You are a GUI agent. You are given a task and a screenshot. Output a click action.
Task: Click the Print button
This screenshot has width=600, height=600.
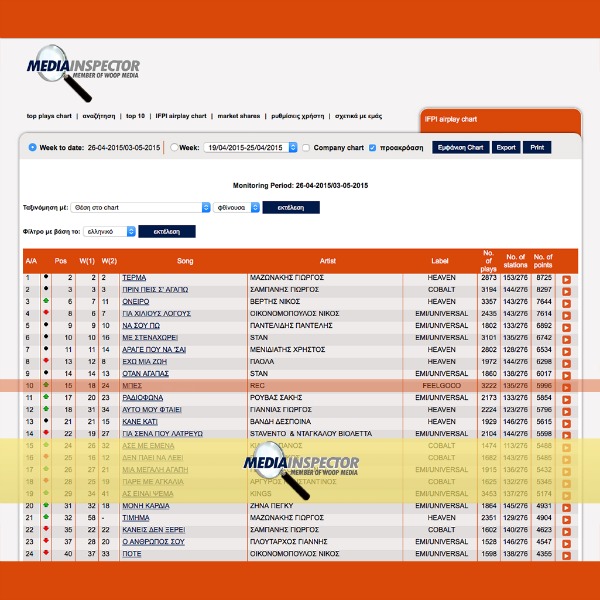click(537, 147)
